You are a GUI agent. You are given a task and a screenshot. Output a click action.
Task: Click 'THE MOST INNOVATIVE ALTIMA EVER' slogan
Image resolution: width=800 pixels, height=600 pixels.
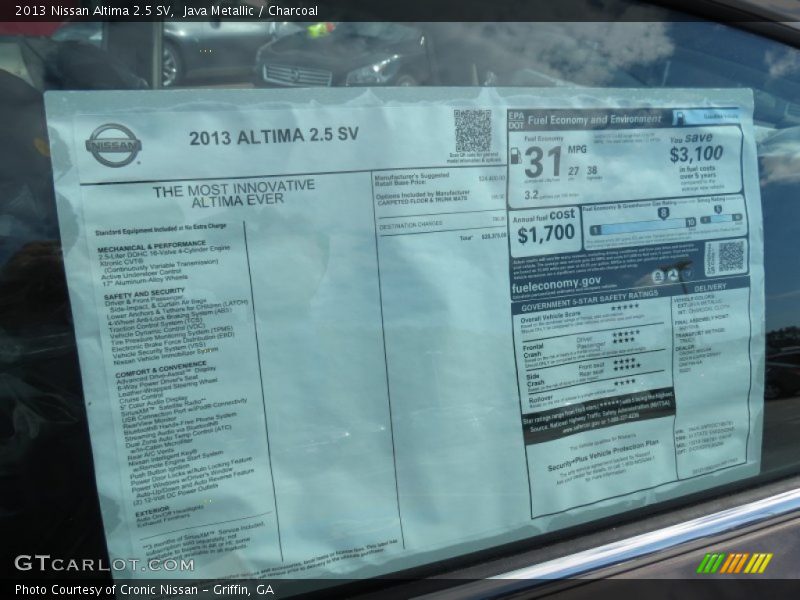pyautogui.click(x=235, y=193)
